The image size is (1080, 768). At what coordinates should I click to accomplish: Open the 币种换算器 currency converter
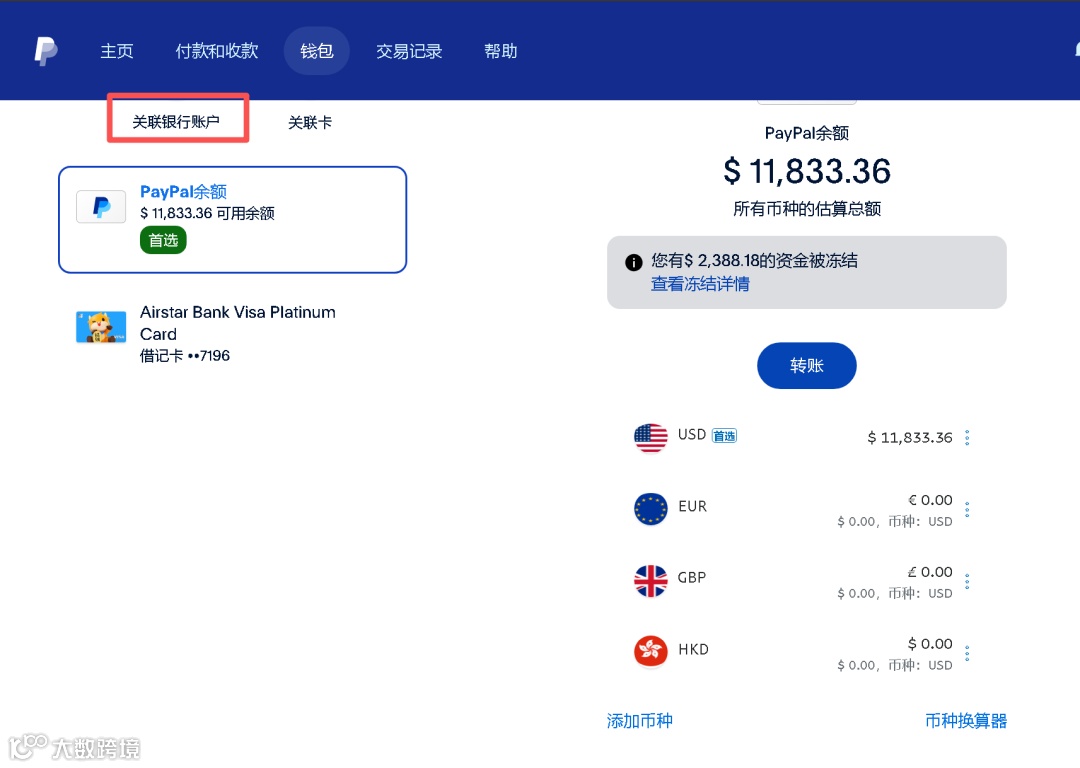pyautogui.click(x=966, y=720)
